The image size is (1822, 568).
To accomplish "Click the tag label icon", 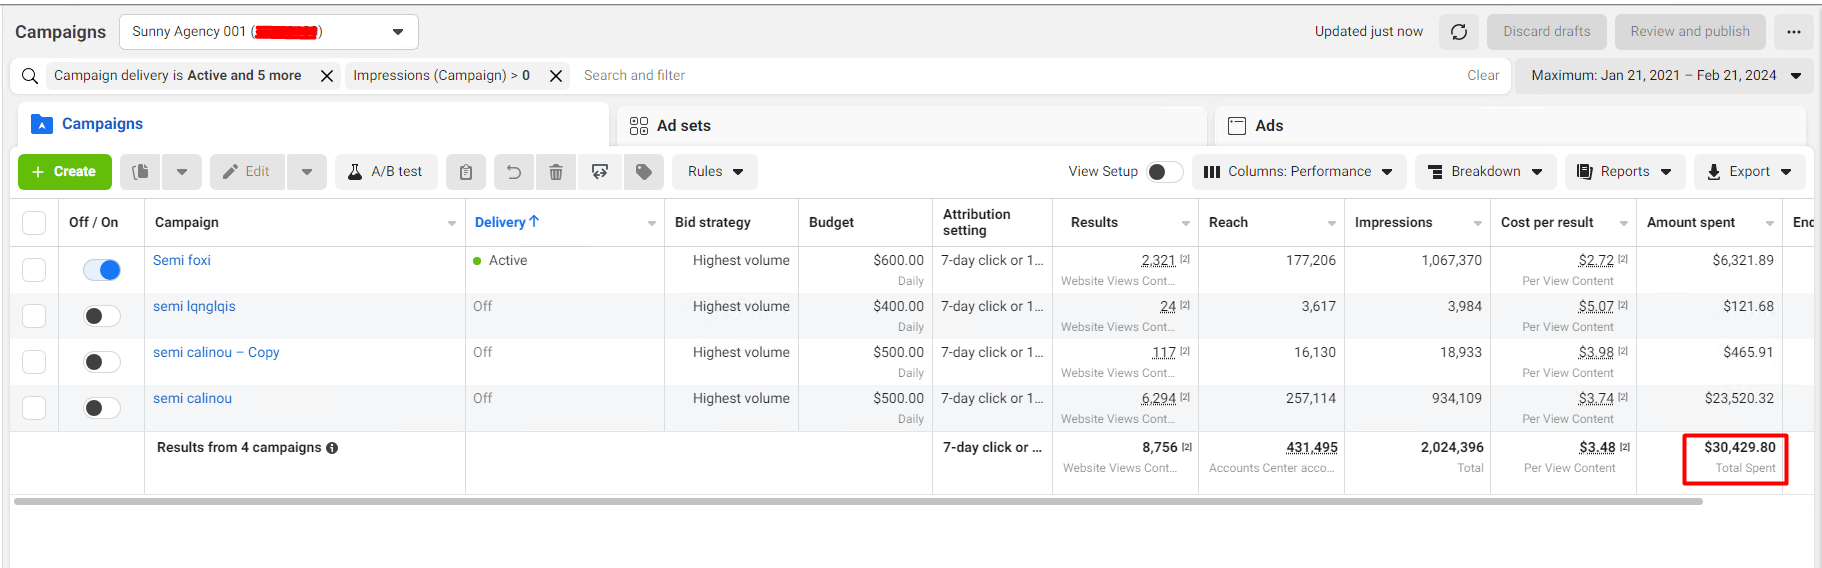I will pyautogui.click(x=644, y=172).
